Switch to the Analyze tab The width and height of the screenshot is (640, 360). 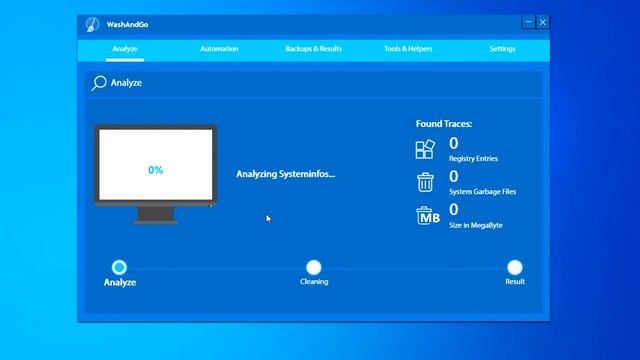click(x=125, y=49)
